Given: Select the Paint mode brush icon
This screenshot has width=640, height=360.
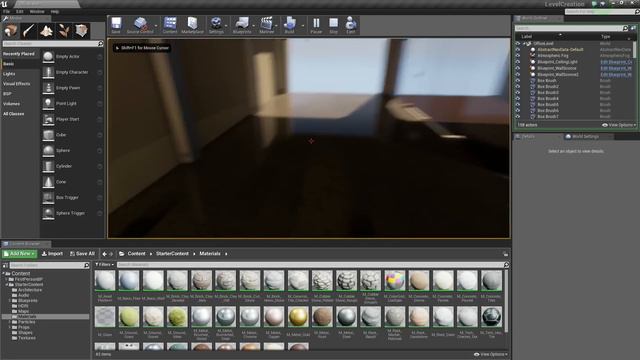Looking at the screenshot, I should click(x=29, y=31).
